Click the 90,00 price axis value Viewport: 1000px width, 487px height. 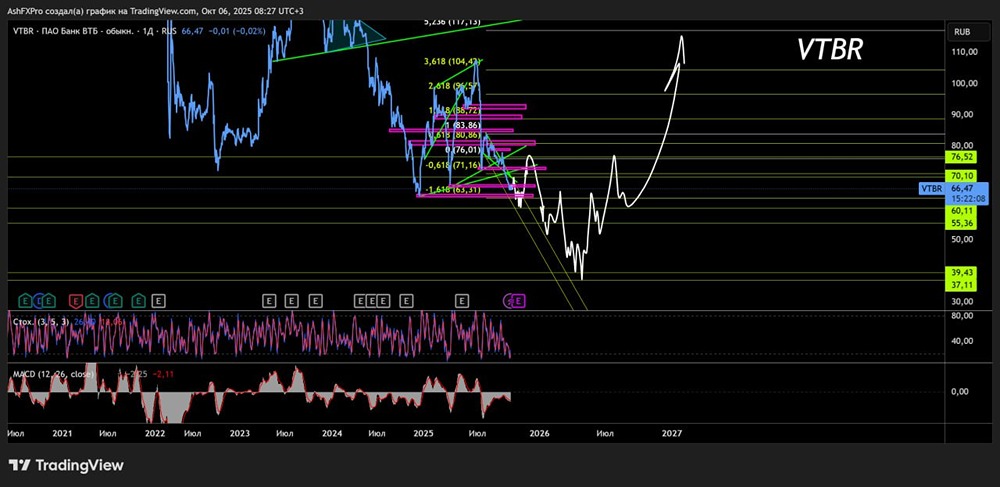coord(964,115)
